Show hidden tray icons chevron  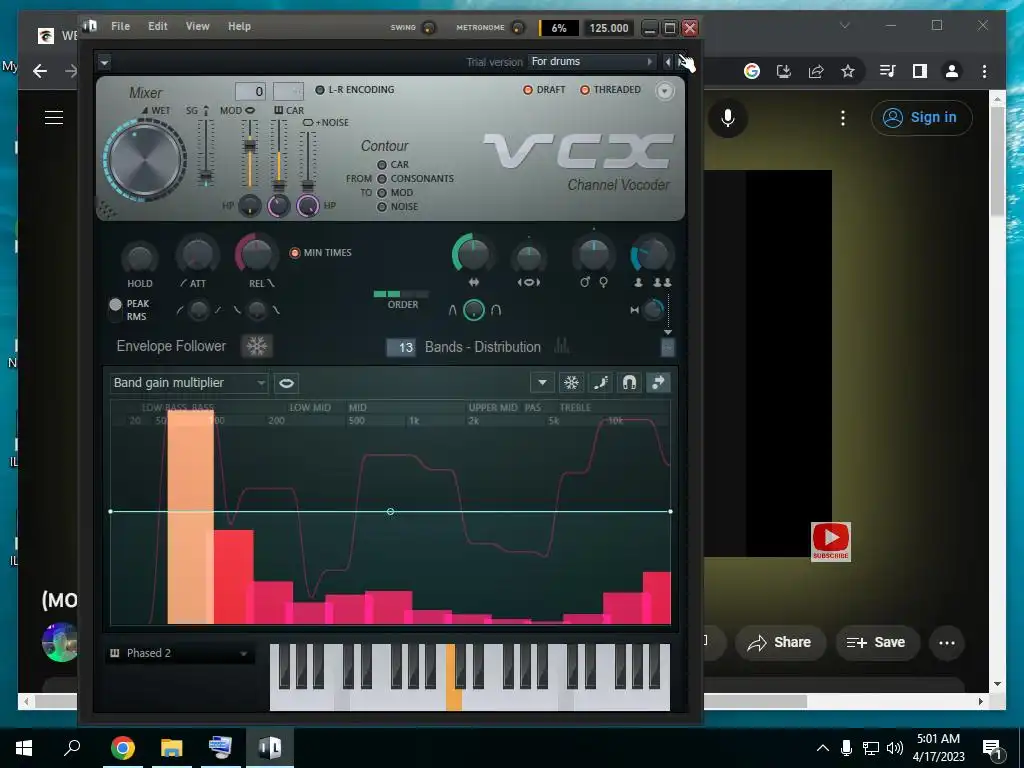(x=823, y=748)
